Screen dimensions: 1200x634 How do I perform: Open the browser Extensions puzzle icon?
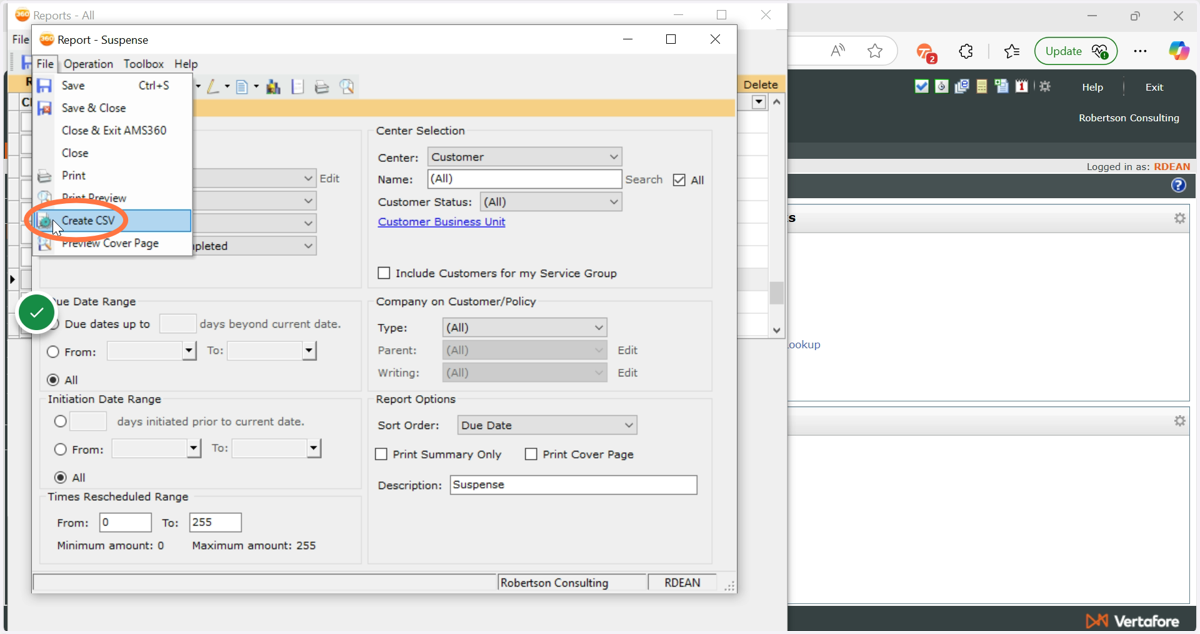point(966,51)
